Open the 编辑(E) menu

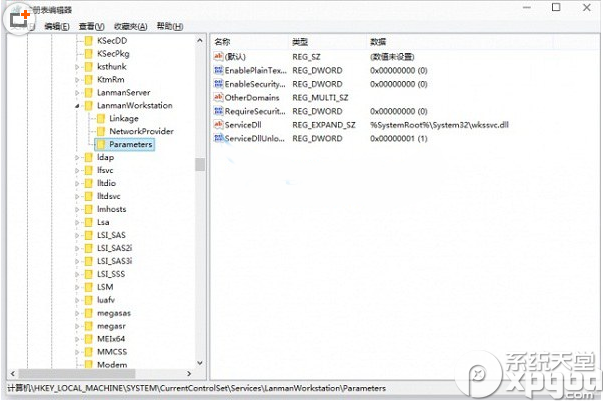coord(57,26)
